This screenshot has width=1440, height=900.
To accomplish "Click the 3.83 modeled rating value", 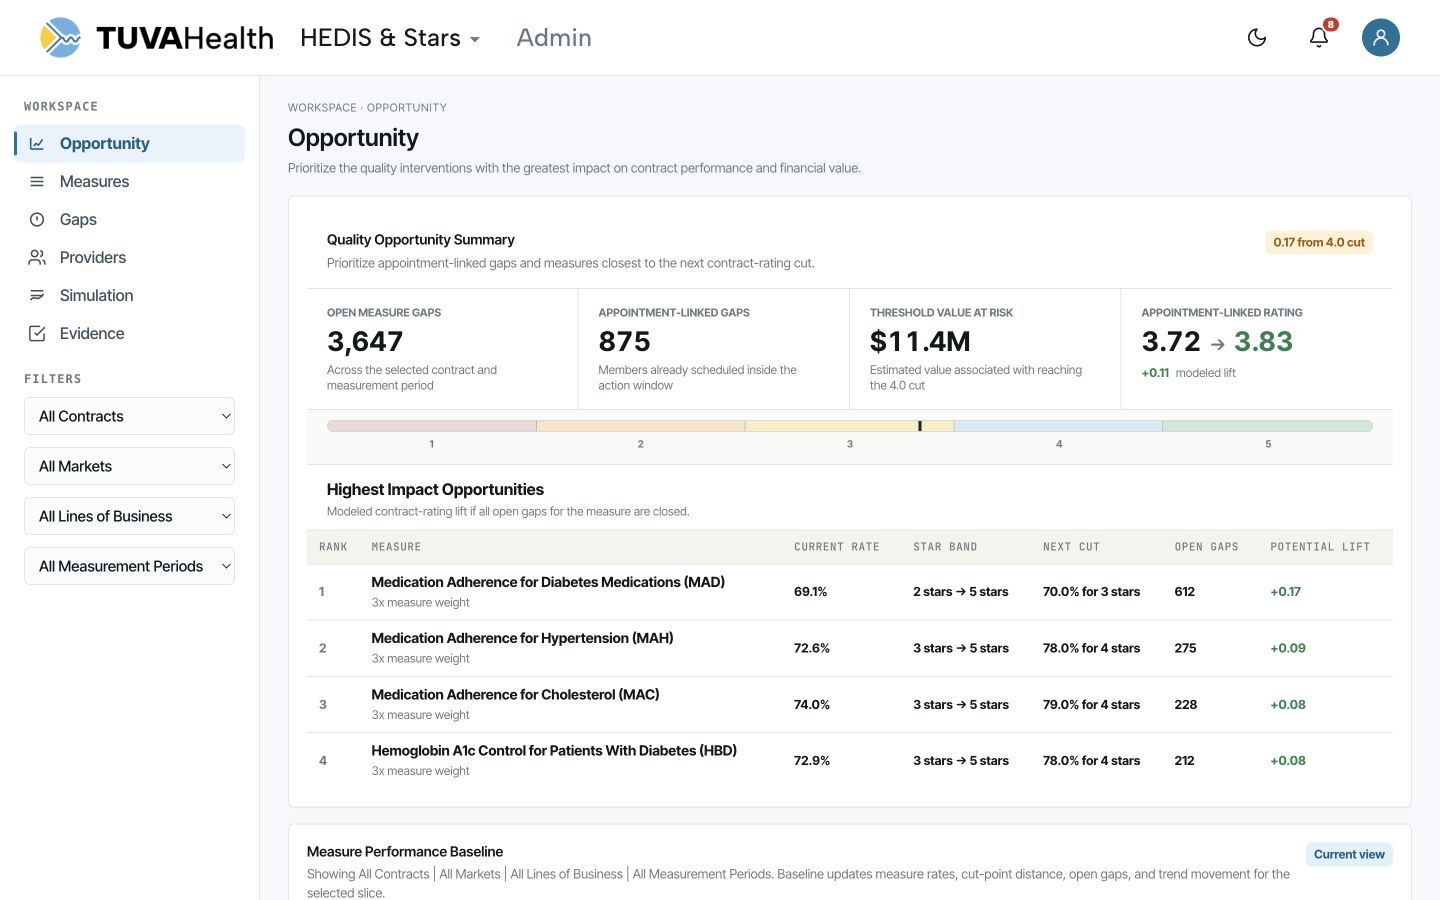I will (x=1263, y=342).
